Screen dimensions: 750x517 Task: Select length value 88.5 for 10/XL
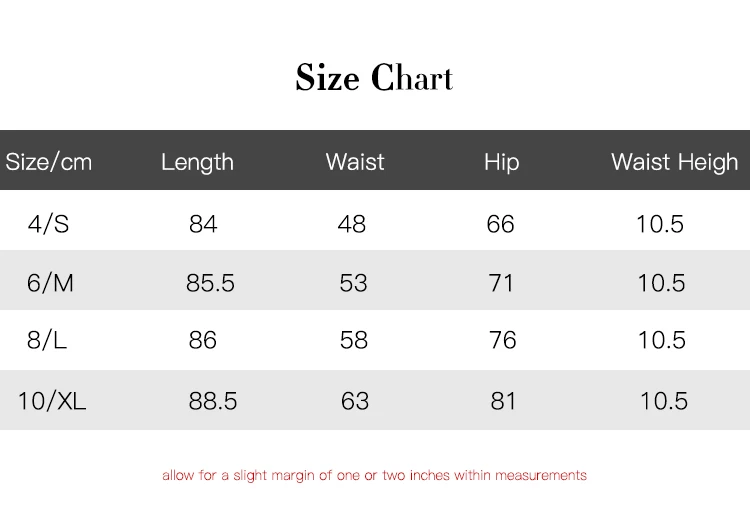213,401
